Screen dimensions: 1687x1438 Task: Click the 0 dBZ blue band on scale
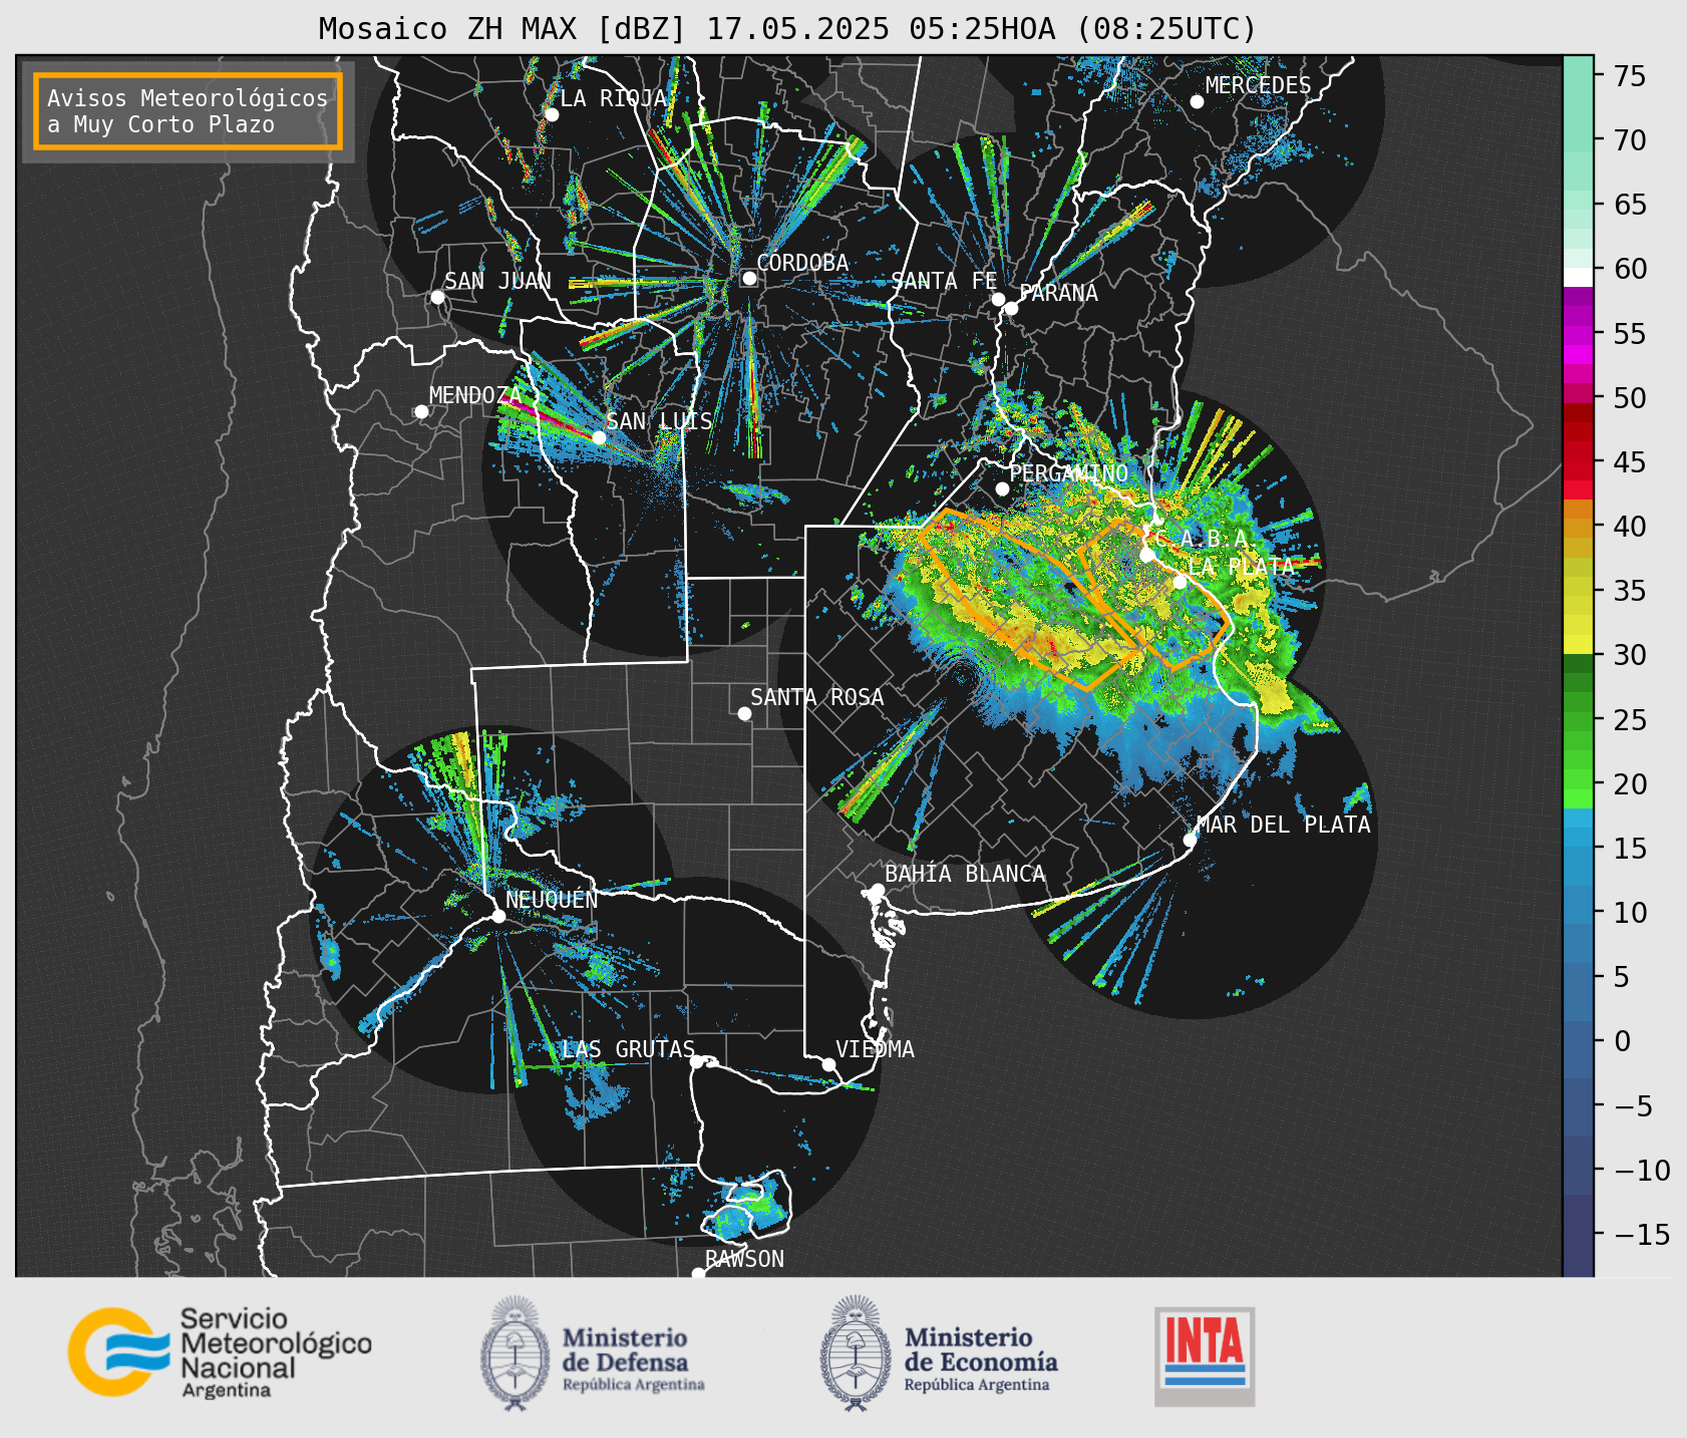[1578, 1041]
